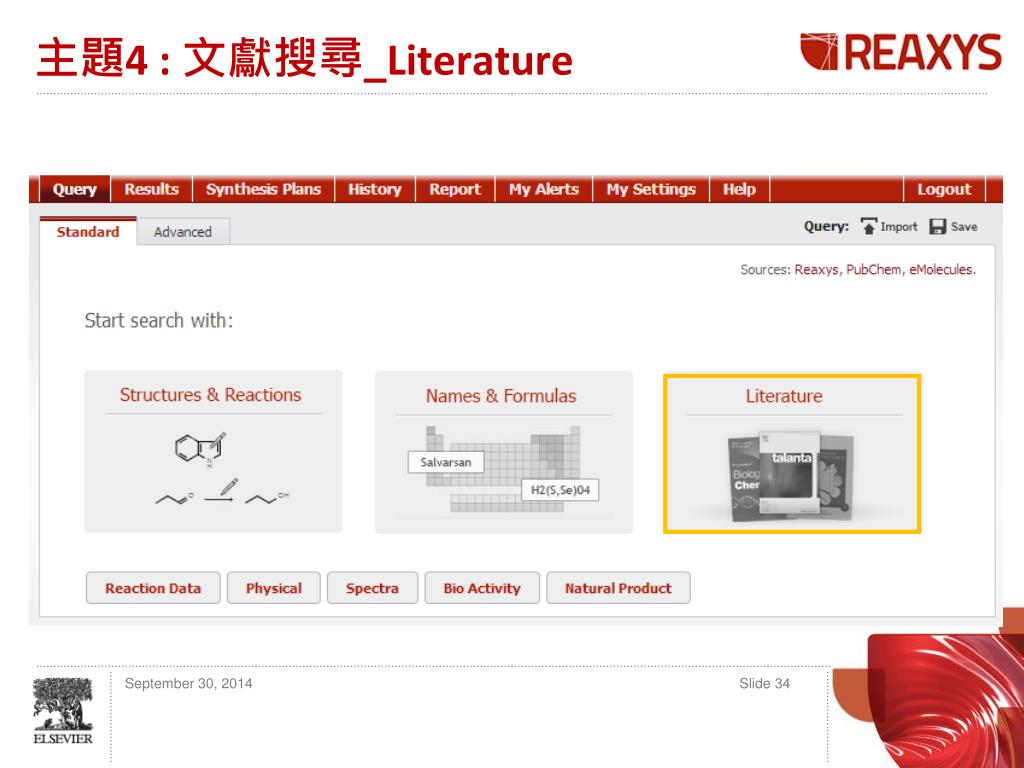This screenshot has height=768, width=1024.
Task: Click the "September 30, 2014" date text
Action: (188, 683)
